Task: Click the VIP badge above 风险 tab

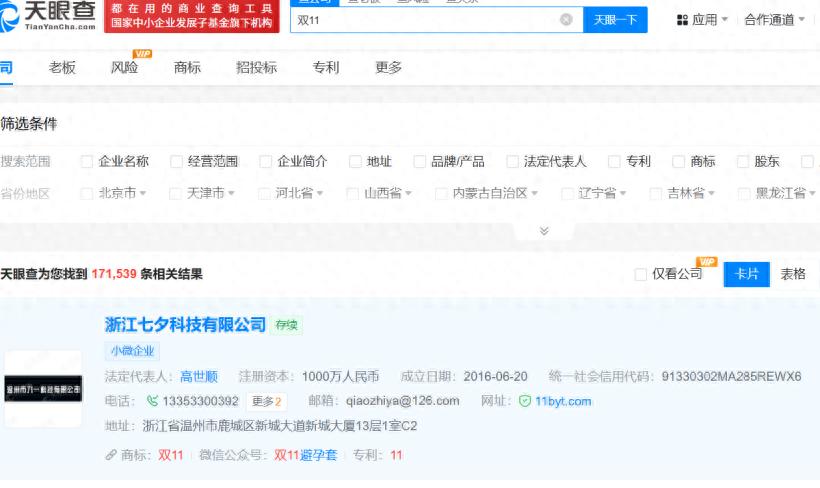Action: [x=142, y=54]
